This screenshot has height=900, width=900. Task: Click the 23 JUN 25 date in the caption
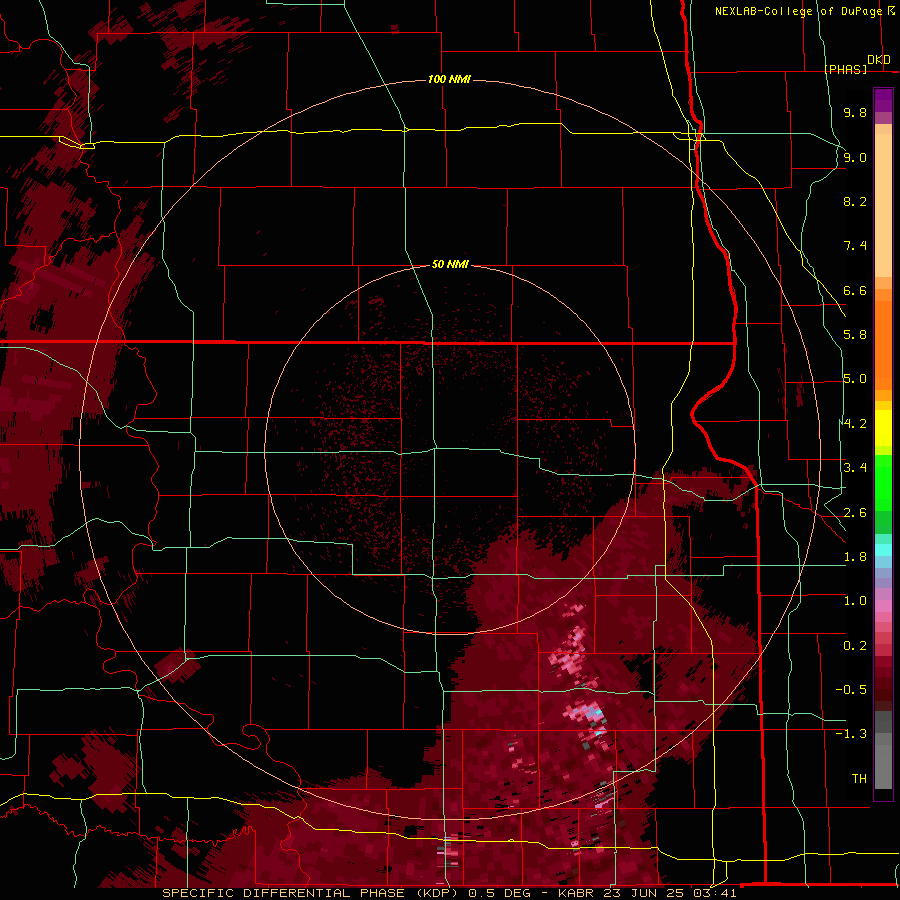click(x=646, y=893)
